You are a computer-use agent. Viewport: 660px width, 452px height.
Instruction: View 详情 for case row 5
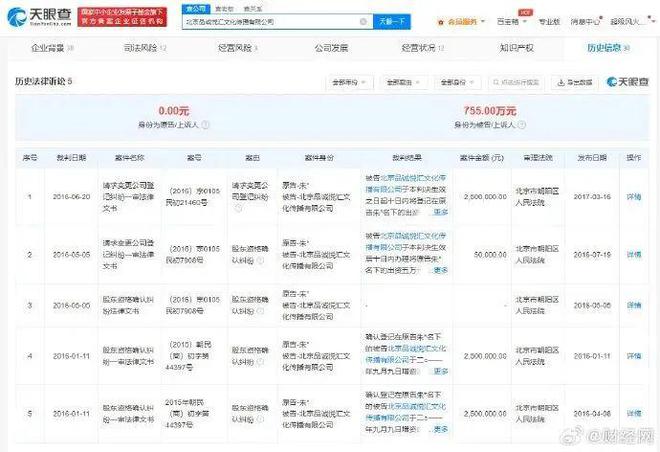[x=633, y=409]
